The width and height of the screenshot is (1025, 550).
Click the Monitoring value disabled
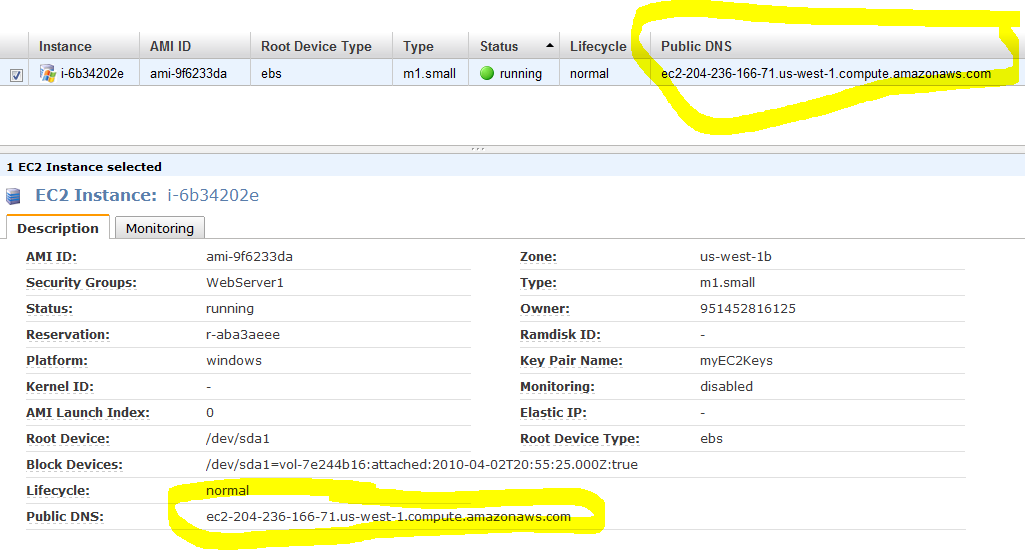[726, 387]
